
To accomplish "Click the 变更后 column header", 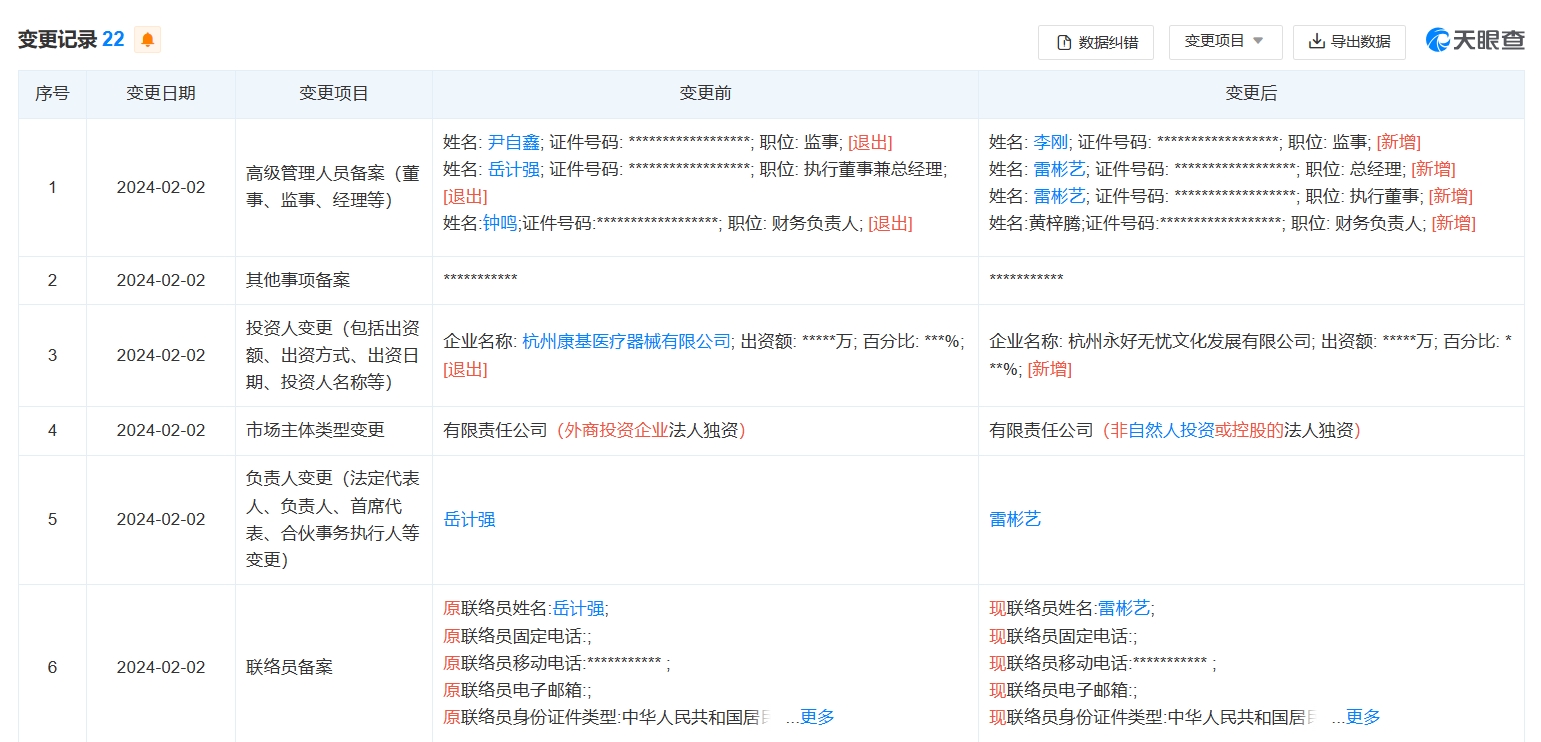I will click(x=1251, y=94).
